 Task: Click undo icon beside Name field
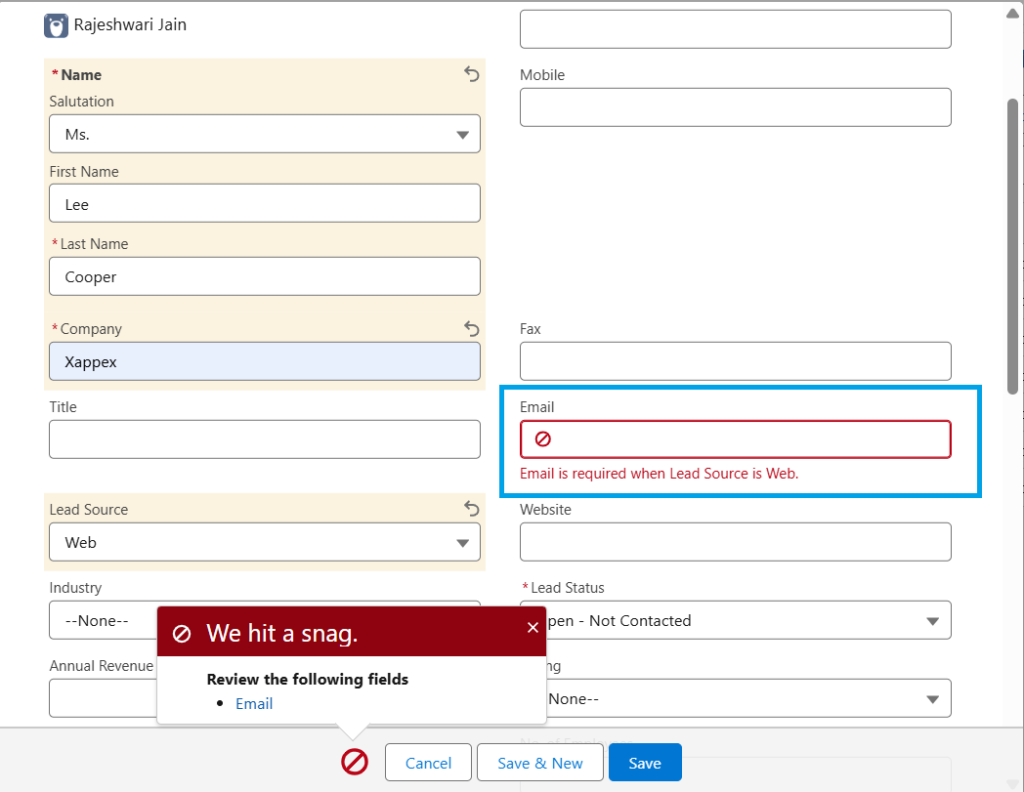pos(472,74)
